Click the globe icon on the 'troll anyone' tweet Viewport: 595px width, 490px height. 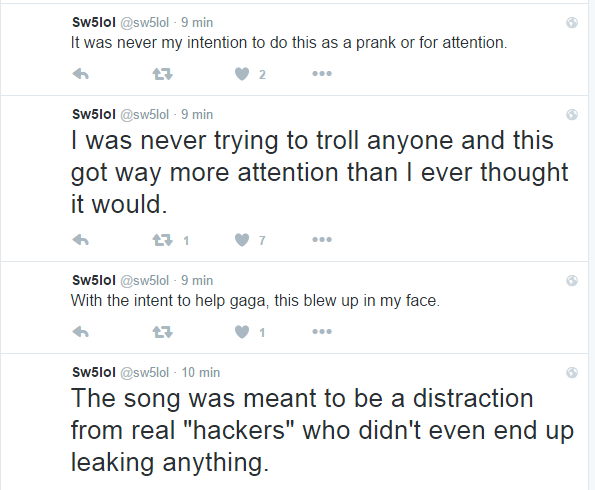pyautogui.click(x=572, y=115)
